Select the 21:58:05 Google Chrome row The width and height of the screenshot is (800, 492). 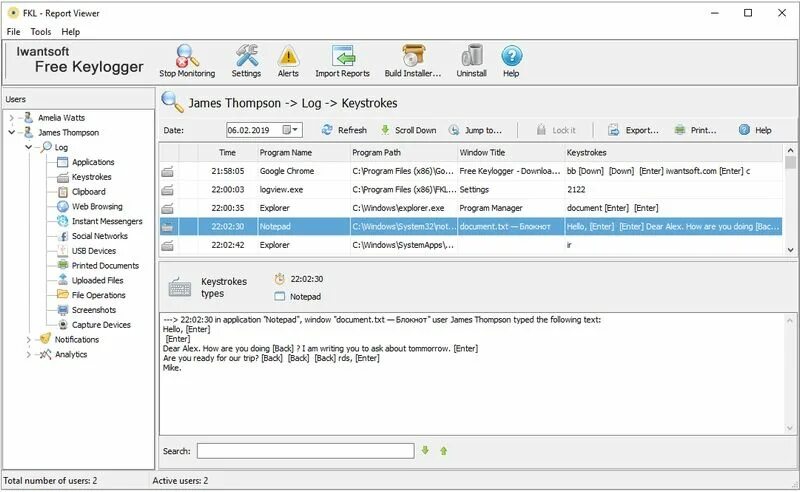pyautogui.click(x=471, y=171)
